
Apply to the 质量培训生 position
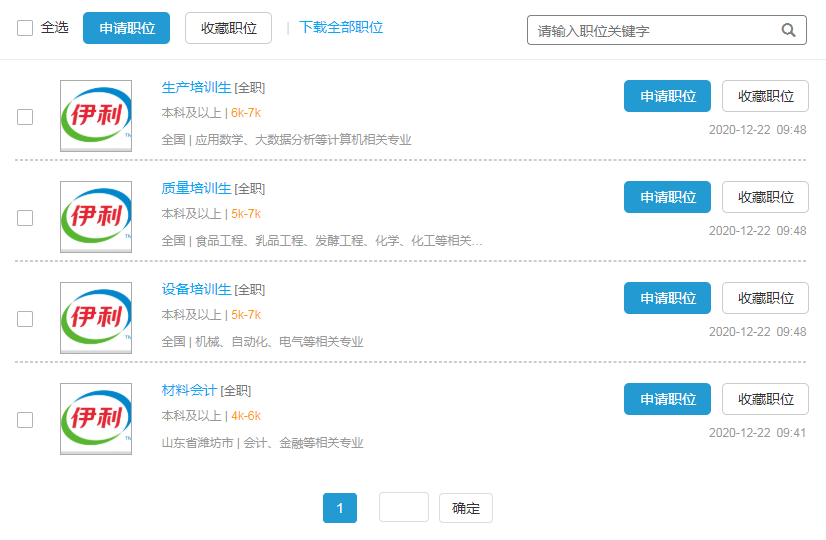click(667, 197)
